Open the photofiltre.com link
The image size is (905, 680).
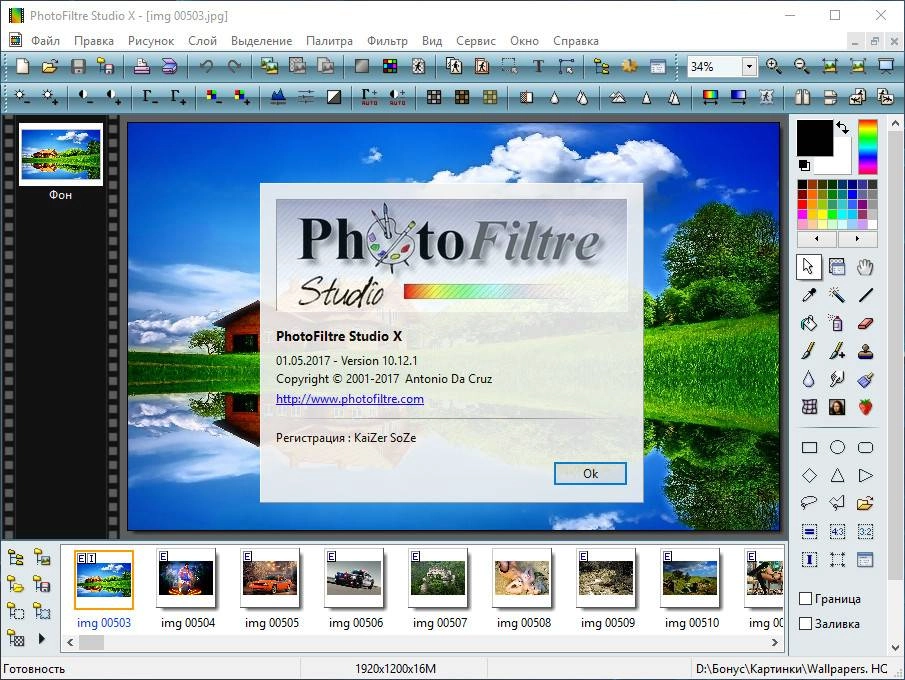[x=350, y=399]
